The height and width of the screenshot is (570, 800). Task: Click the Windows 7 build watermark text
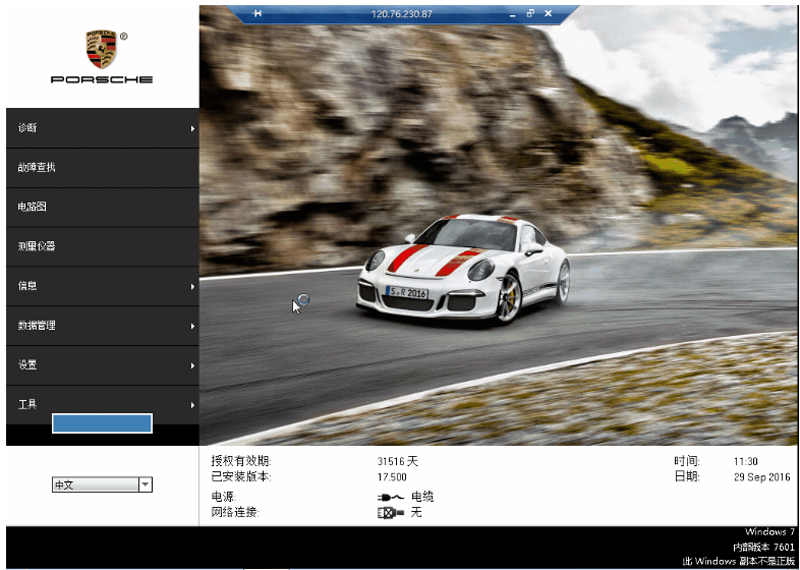click(740, 547)
